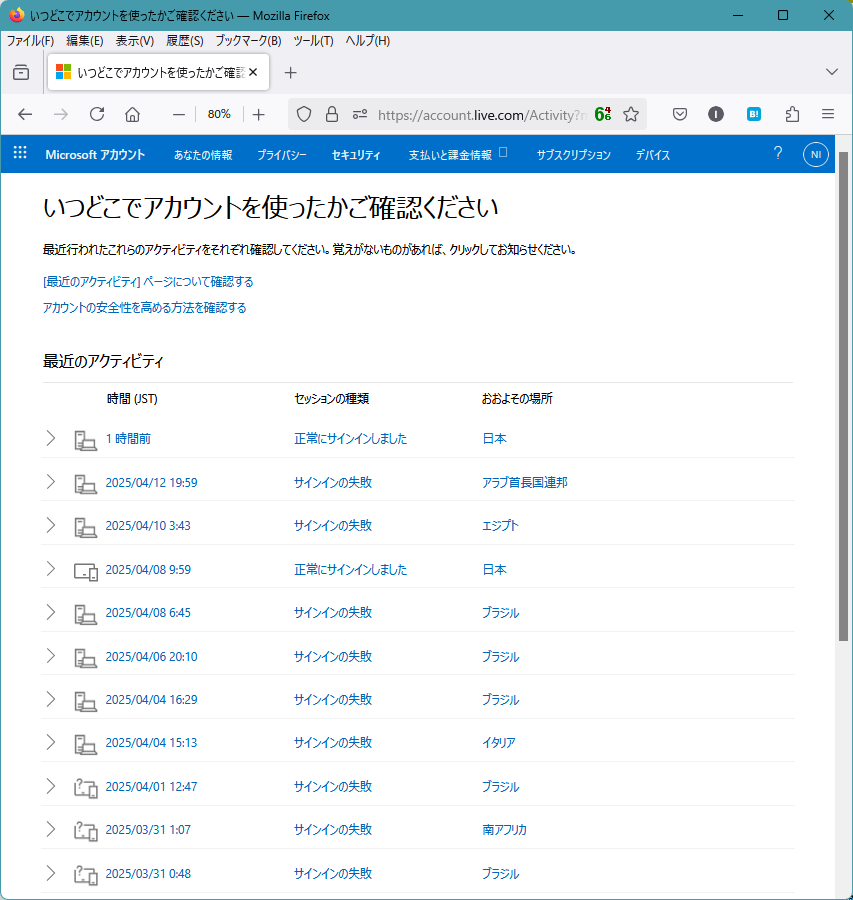853x900 pixels.
Task: Click アラブ首長国連邦 location text
Action: [x=525, y=482]
